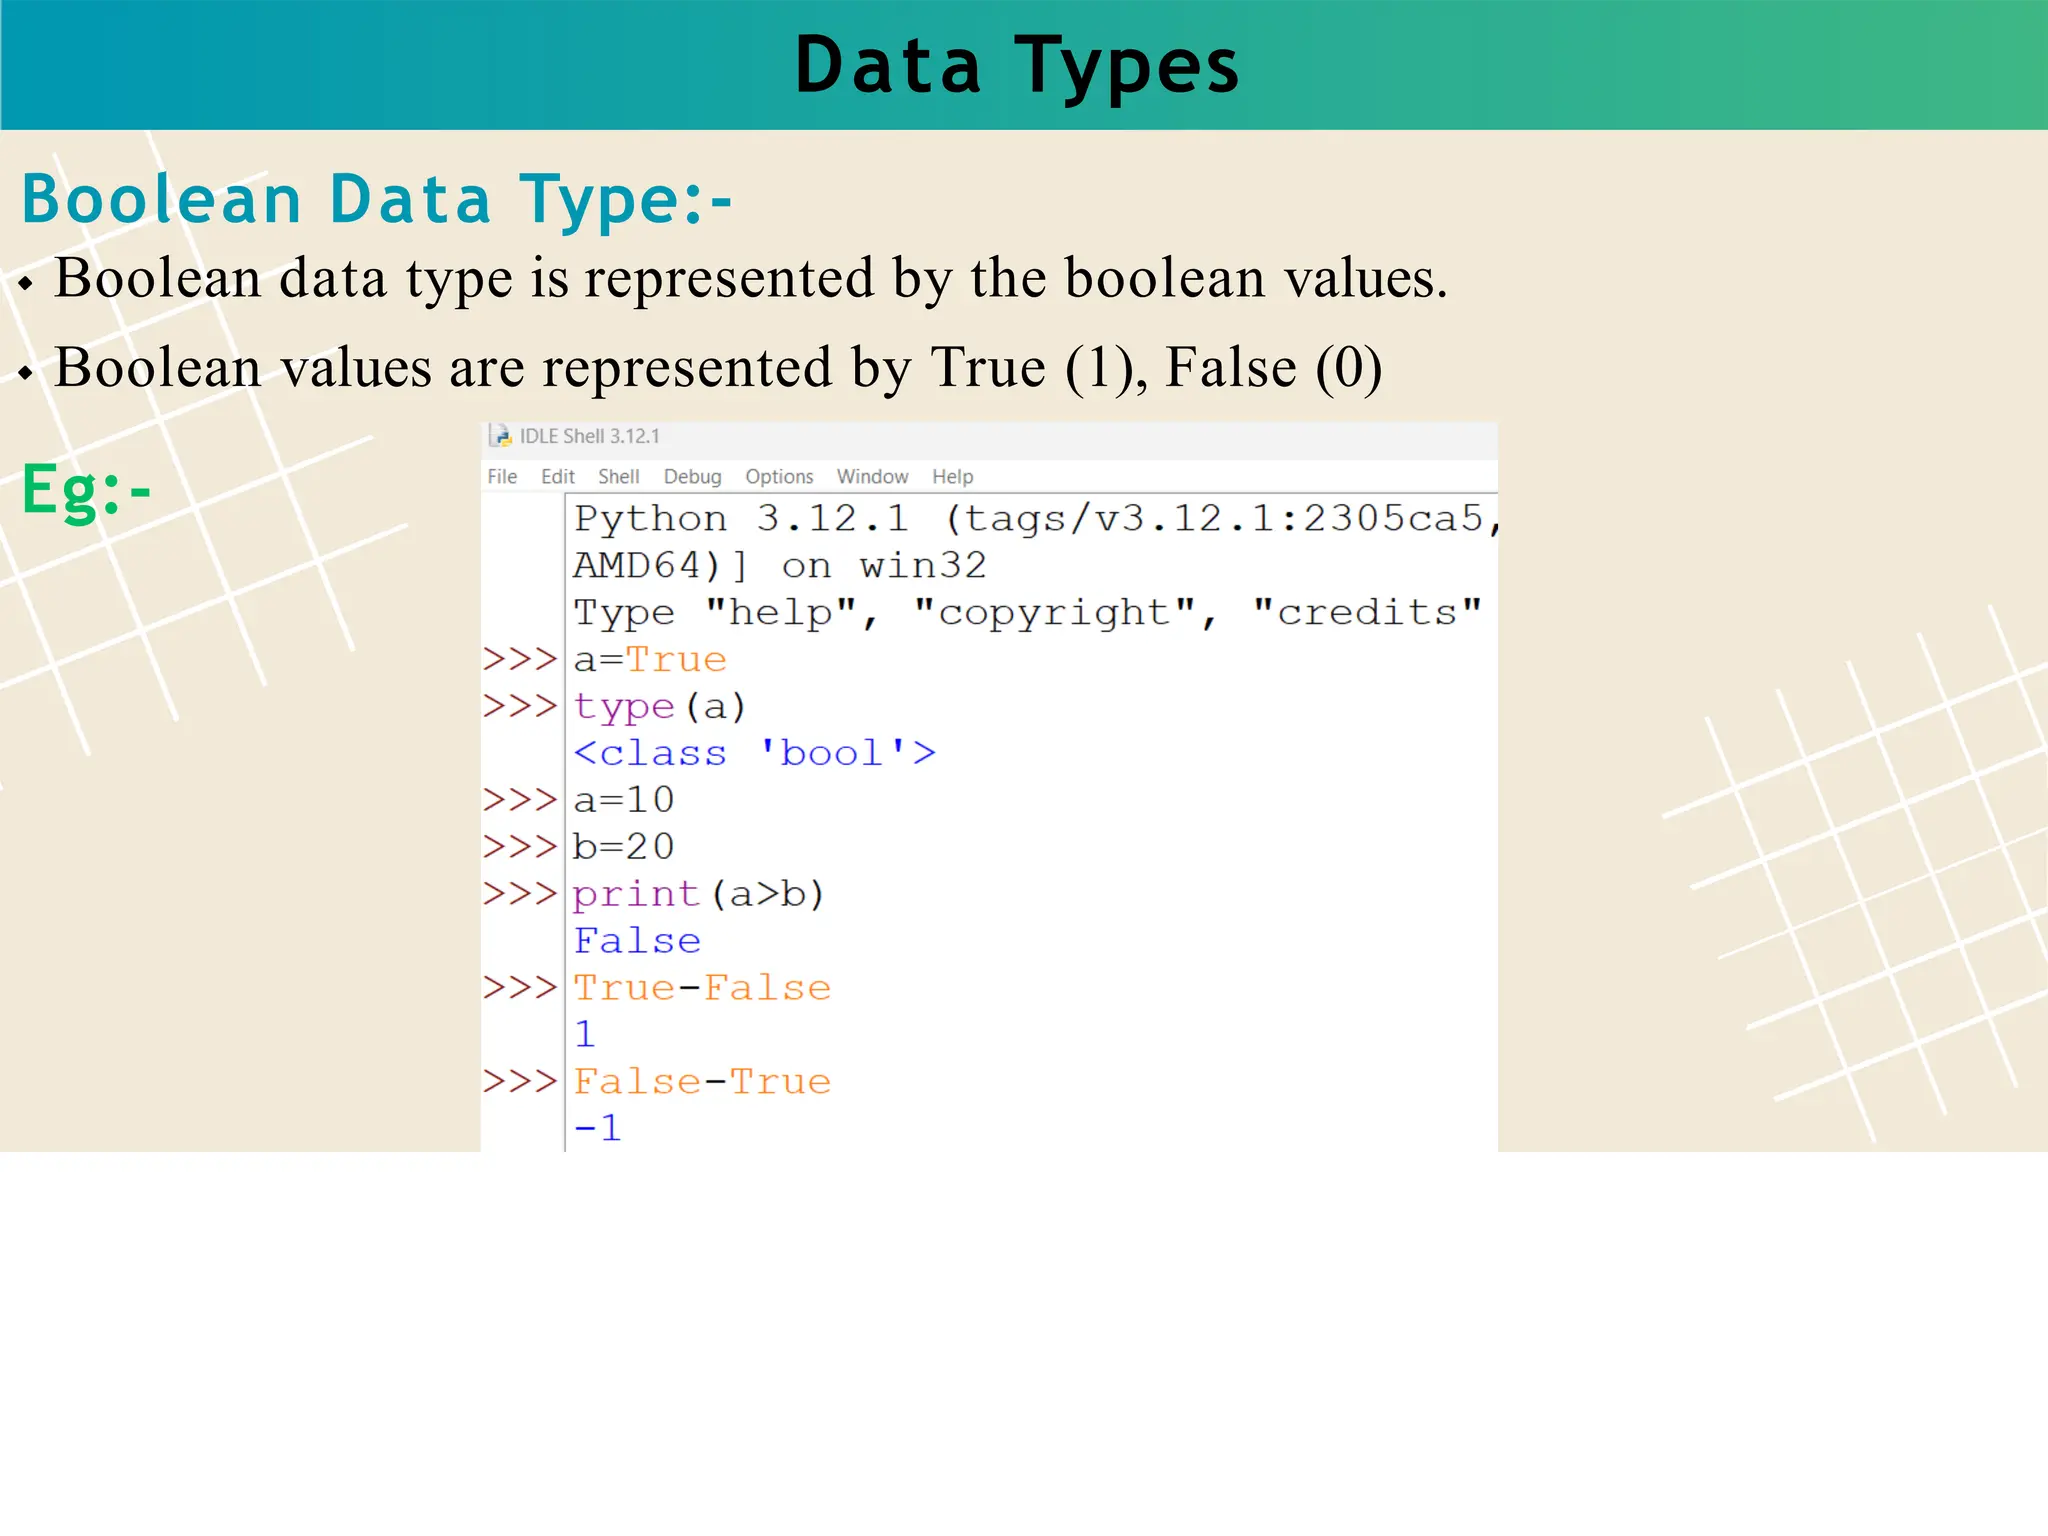Click the Boolean Data Type heading

pyautogui.click(x=377, y=199)
